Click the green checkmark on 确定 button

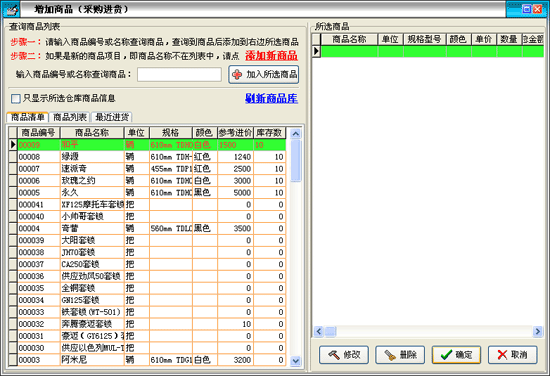[x=446, y=355]
